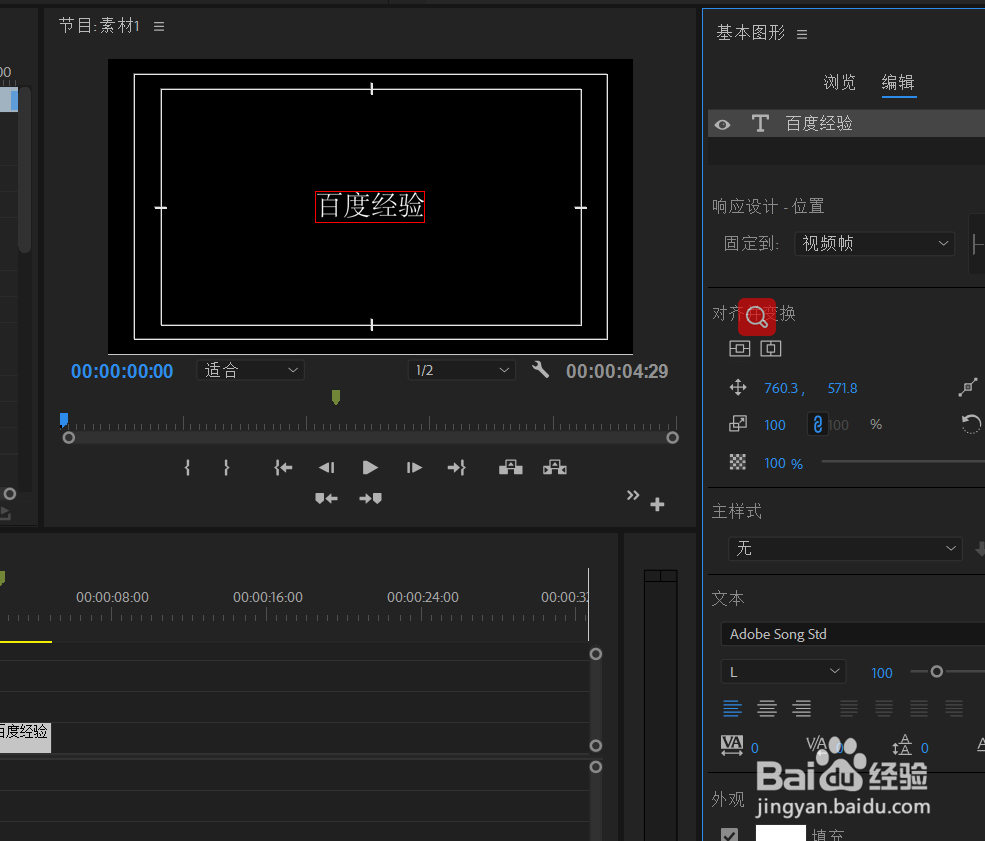Select right align text
This screenshot has height=841, width=985.
click(x=801, y=708)
